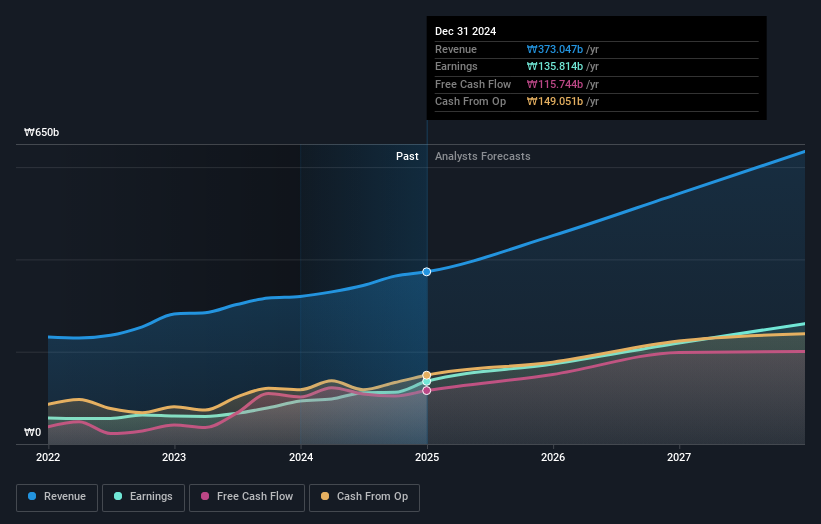Click the ₩650b y-axis label

[41, 132]
